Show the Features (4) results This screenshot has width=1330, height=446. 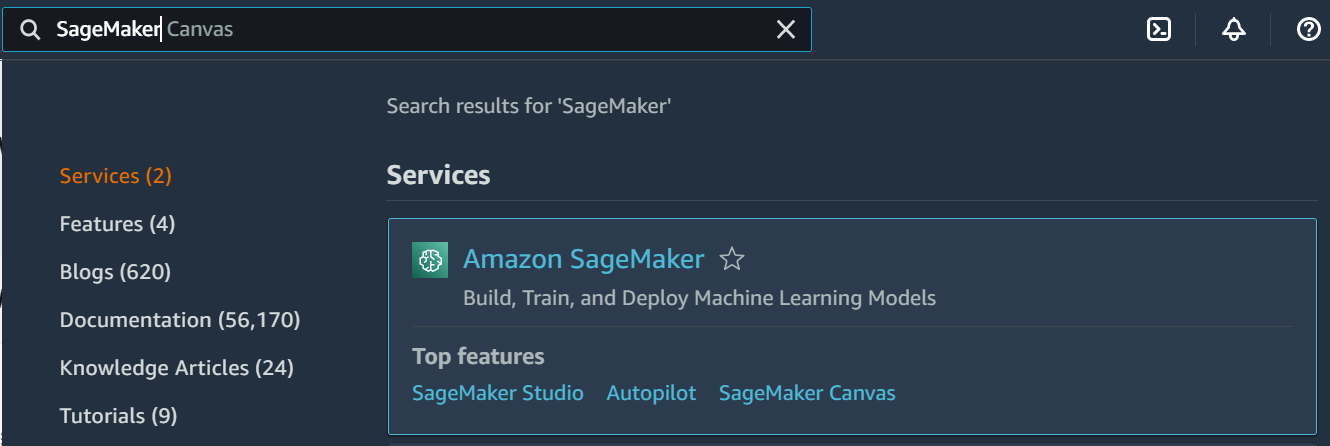(117, 224)
